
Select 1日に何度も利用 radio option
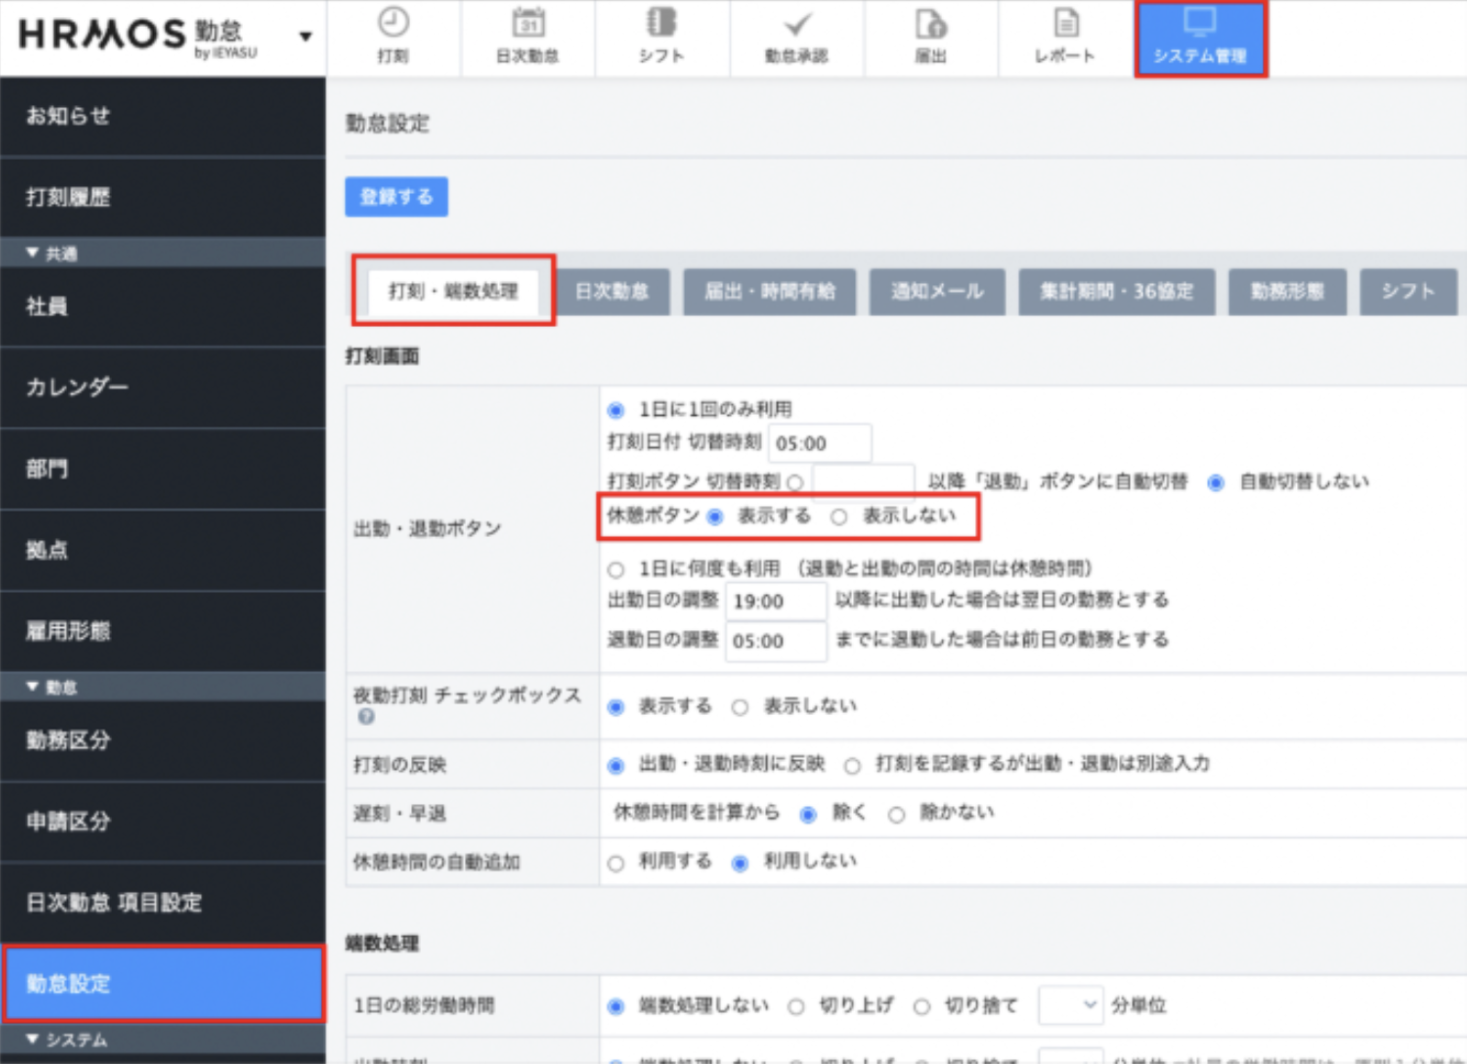pos(616,570)
